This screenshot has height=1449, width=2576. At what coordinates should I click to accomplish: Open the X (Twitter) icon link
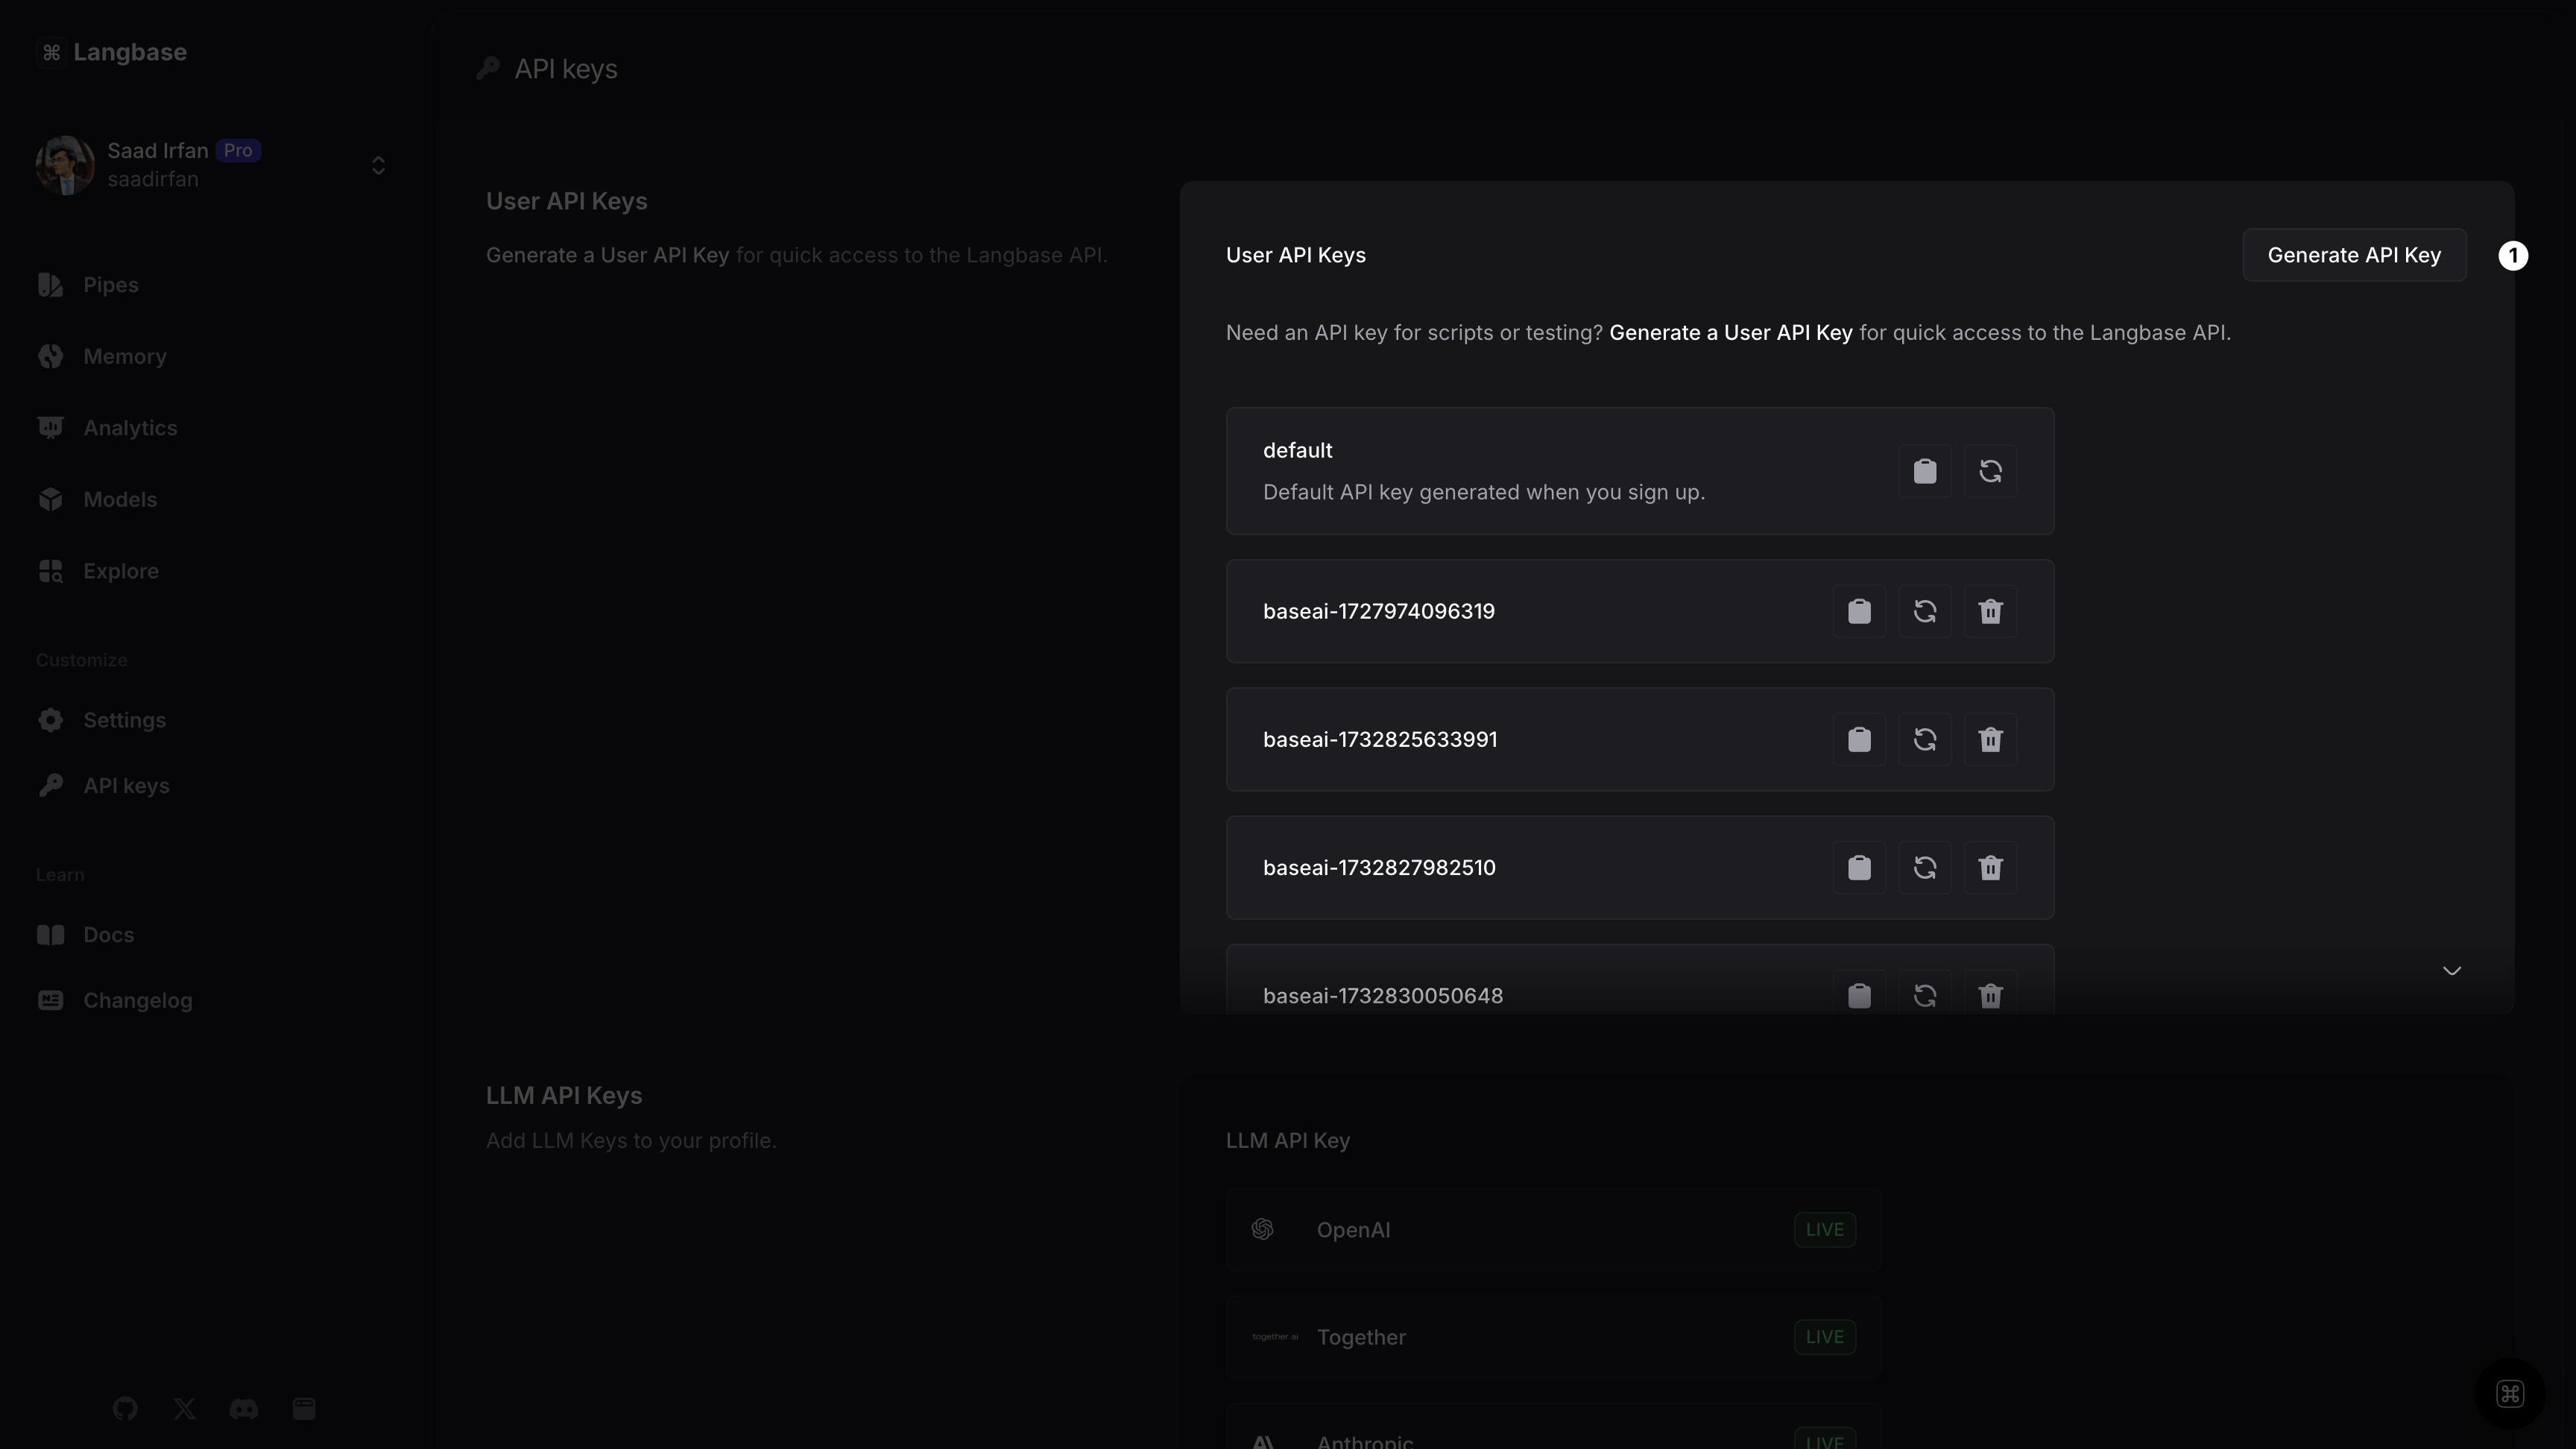pyautogui.click(x=184, y=1409)
